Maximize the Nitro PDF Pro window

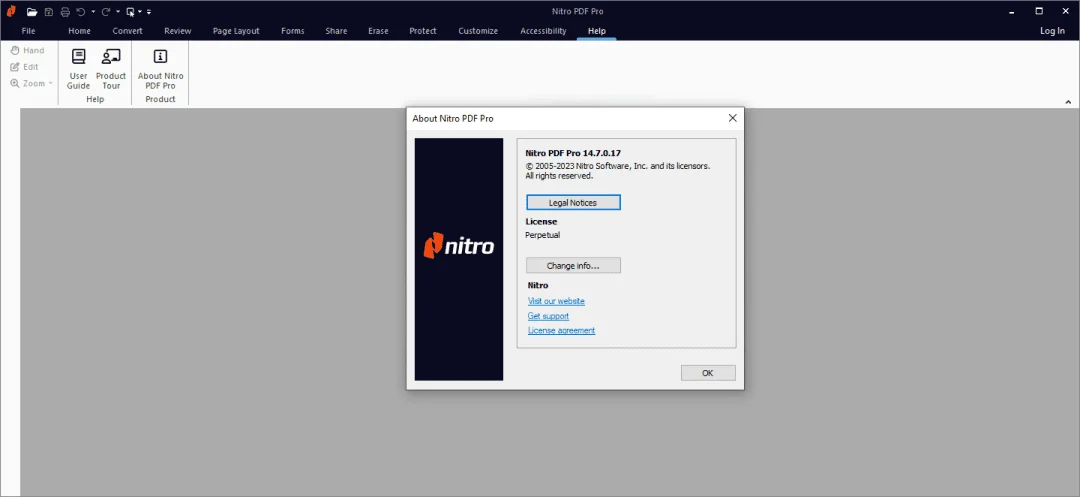point(1039,11)
